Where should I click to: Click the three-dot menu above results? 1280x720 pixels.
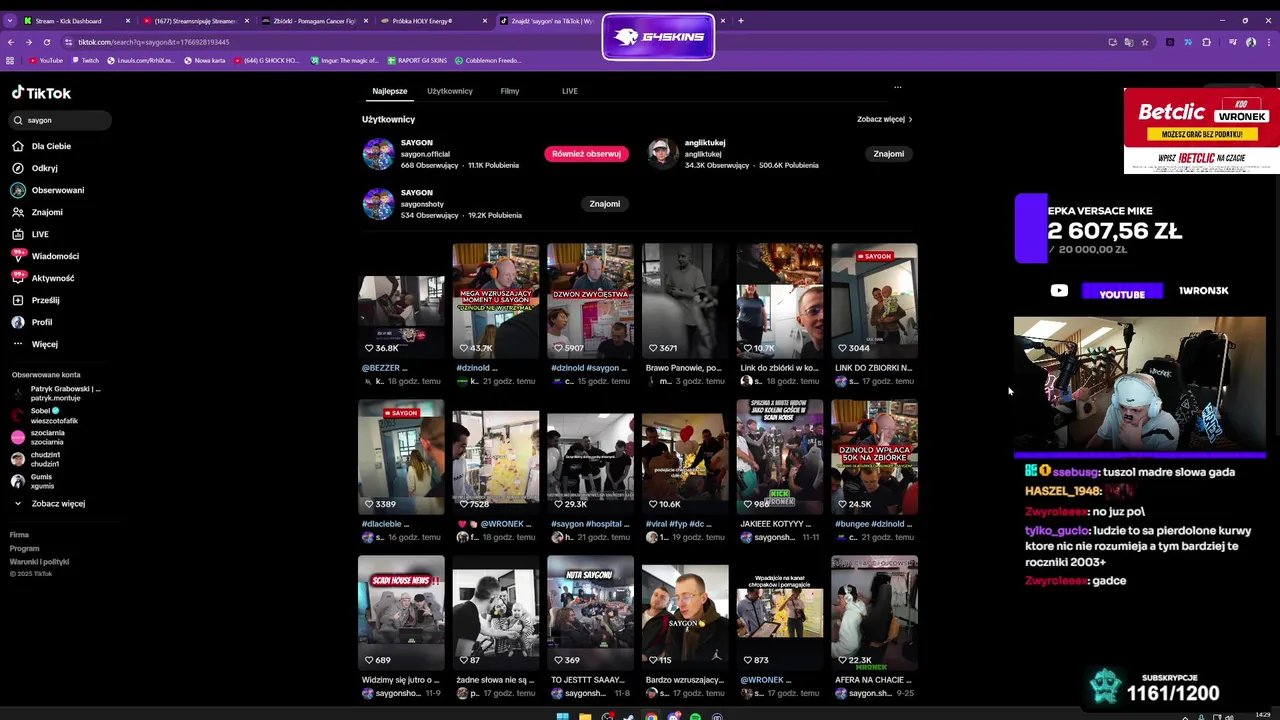tap(898, 88)
